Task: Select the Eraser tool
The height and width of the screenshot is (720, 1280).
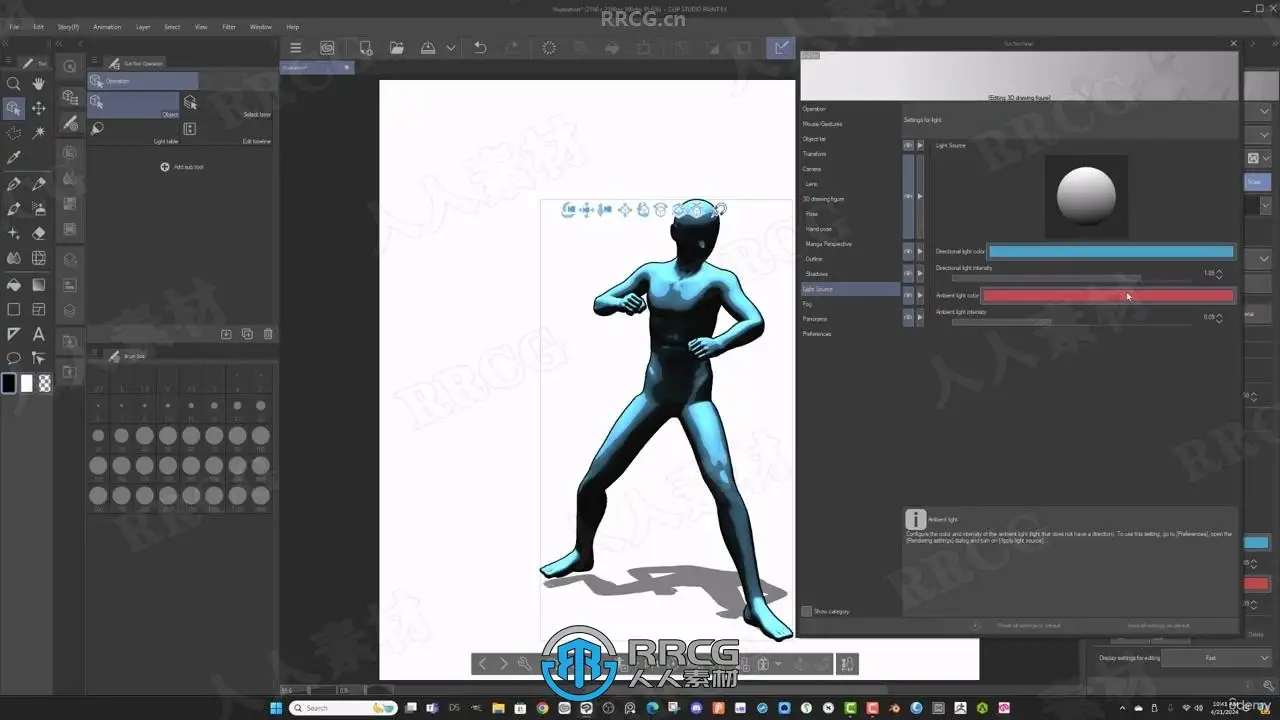Action: (39, 233)
